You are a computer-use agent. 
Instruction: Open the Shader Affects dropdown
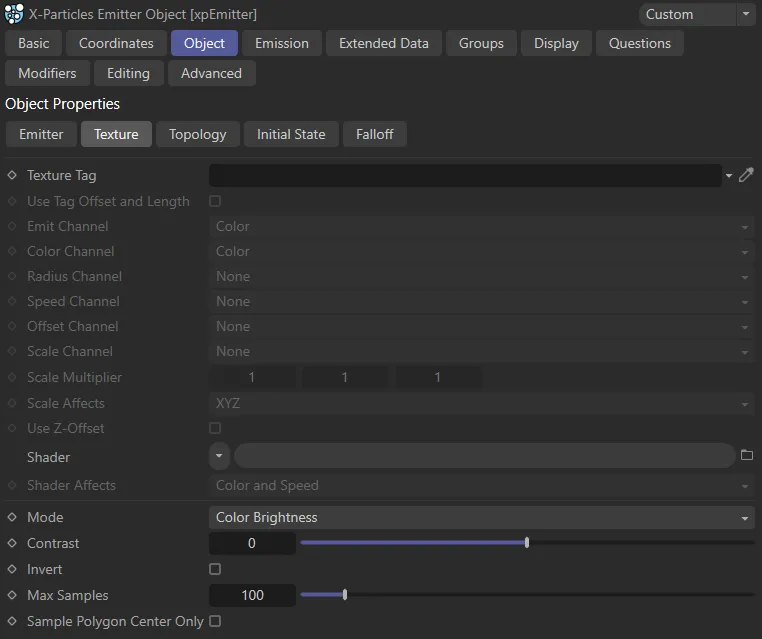(482, 485)
